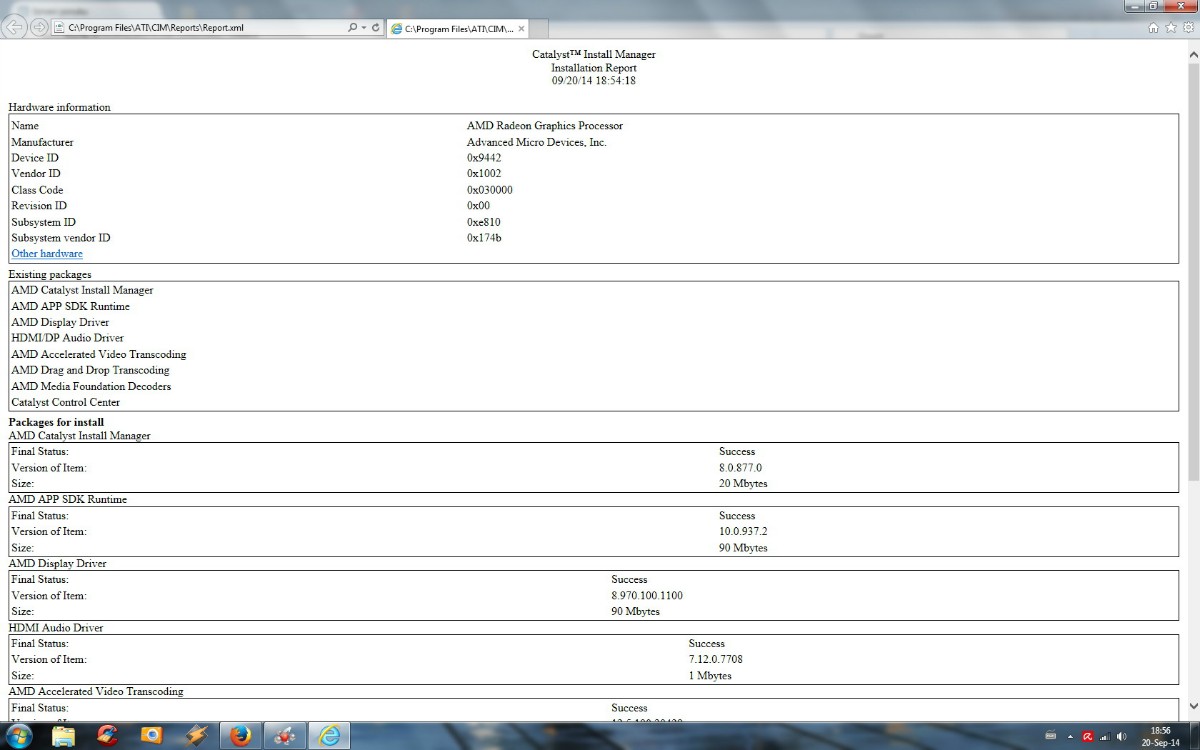The width and height of the screenshot is (1200, 750).
Task: Open the Tools gear icon
Action: point(1188,28)
